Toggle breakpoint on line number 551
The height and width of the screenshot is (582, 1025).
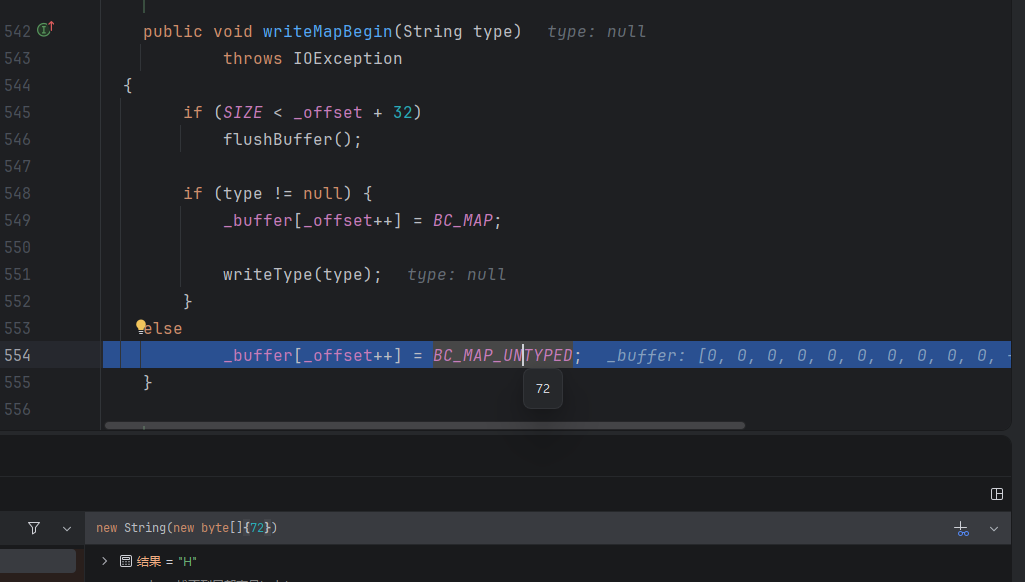tap(17, 274)
